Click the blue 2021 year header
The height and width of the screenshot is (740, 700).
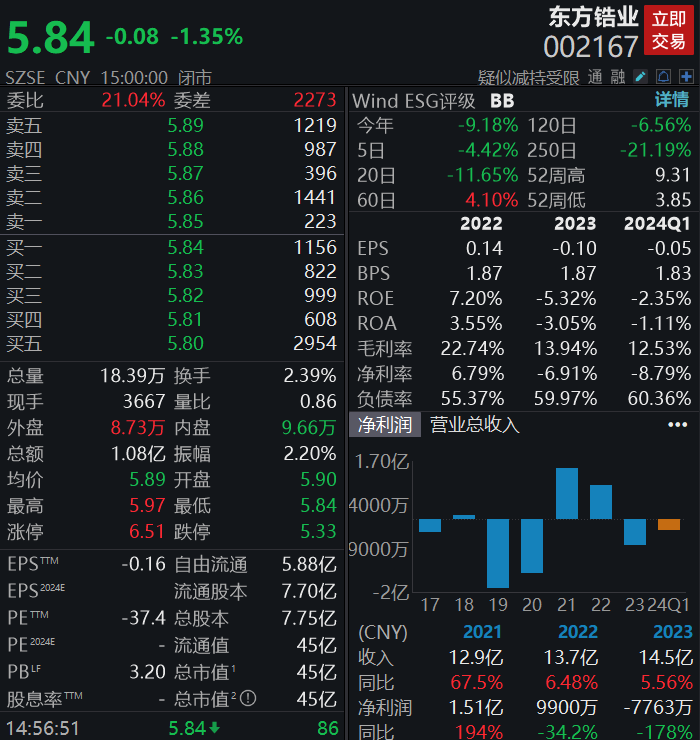pos(482,632)
